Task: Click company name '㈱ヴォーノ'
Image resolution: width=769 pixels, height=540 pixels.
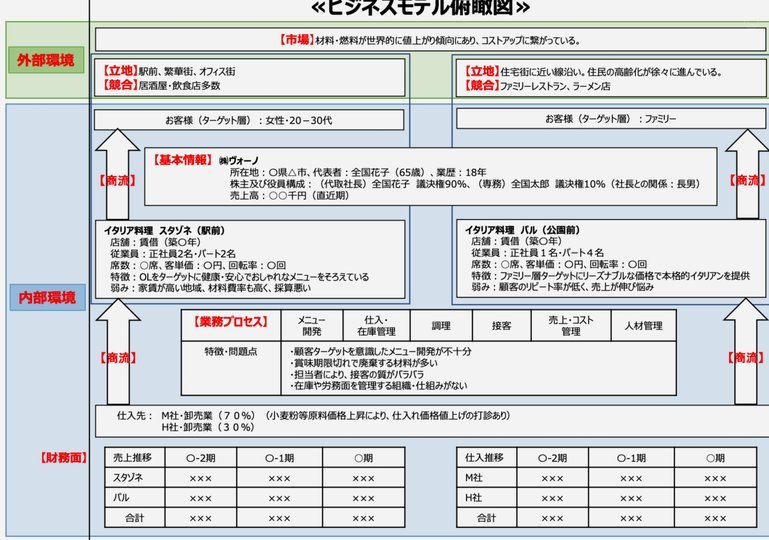Action: click(x=238, y=161)
